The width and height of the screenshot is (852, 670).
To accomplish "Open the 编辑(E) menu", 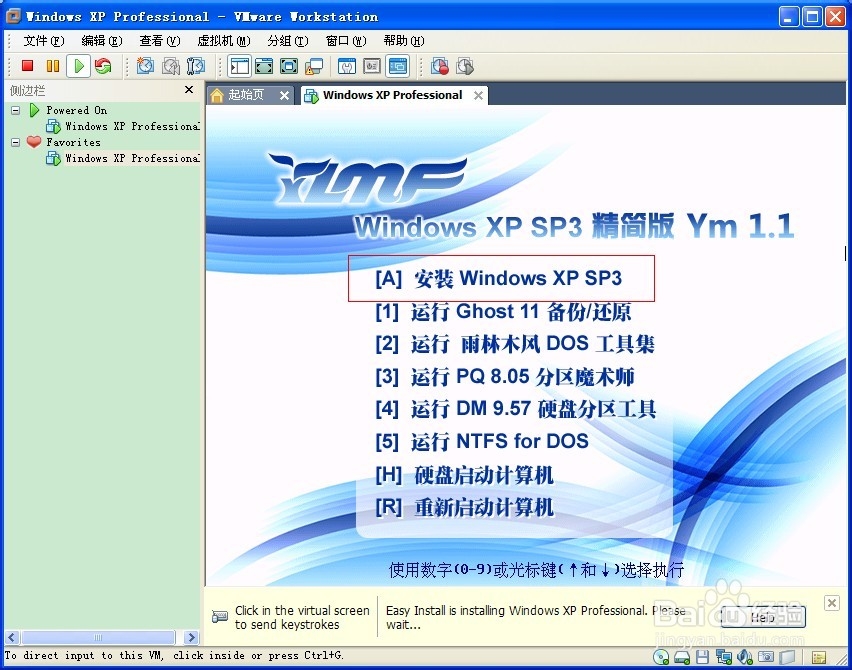I will click(x=102, y=41).
